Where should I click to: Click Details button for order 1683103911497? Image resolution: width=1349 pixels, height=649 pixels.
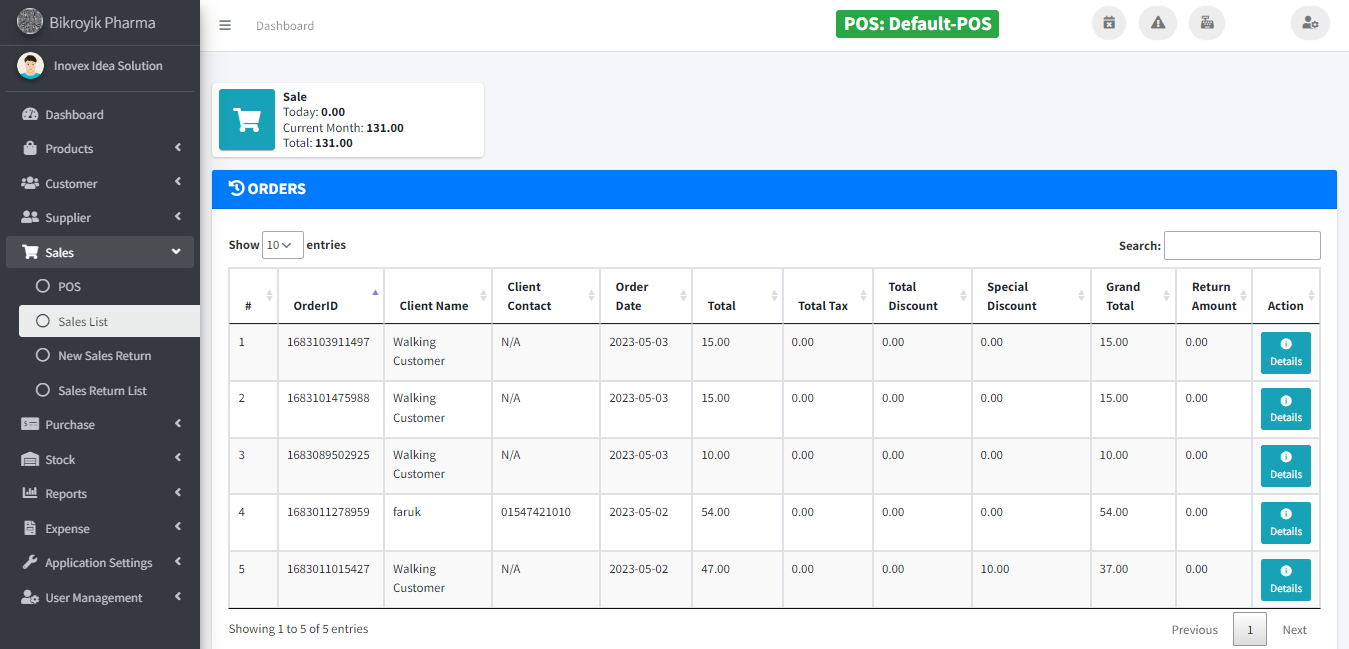(x=1285, y=353)
